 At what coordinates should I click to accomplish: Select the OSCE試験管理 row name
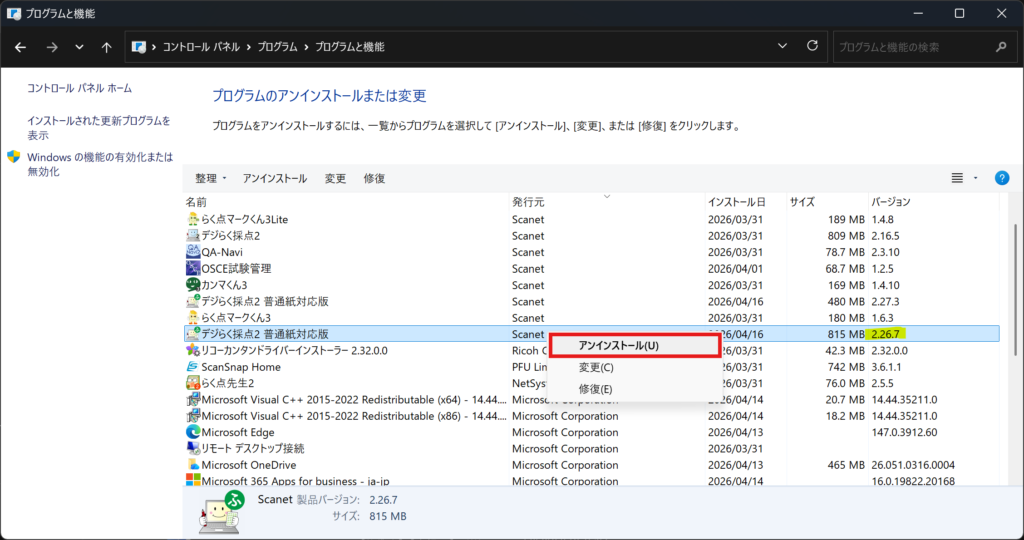click(x=236, y=268)
